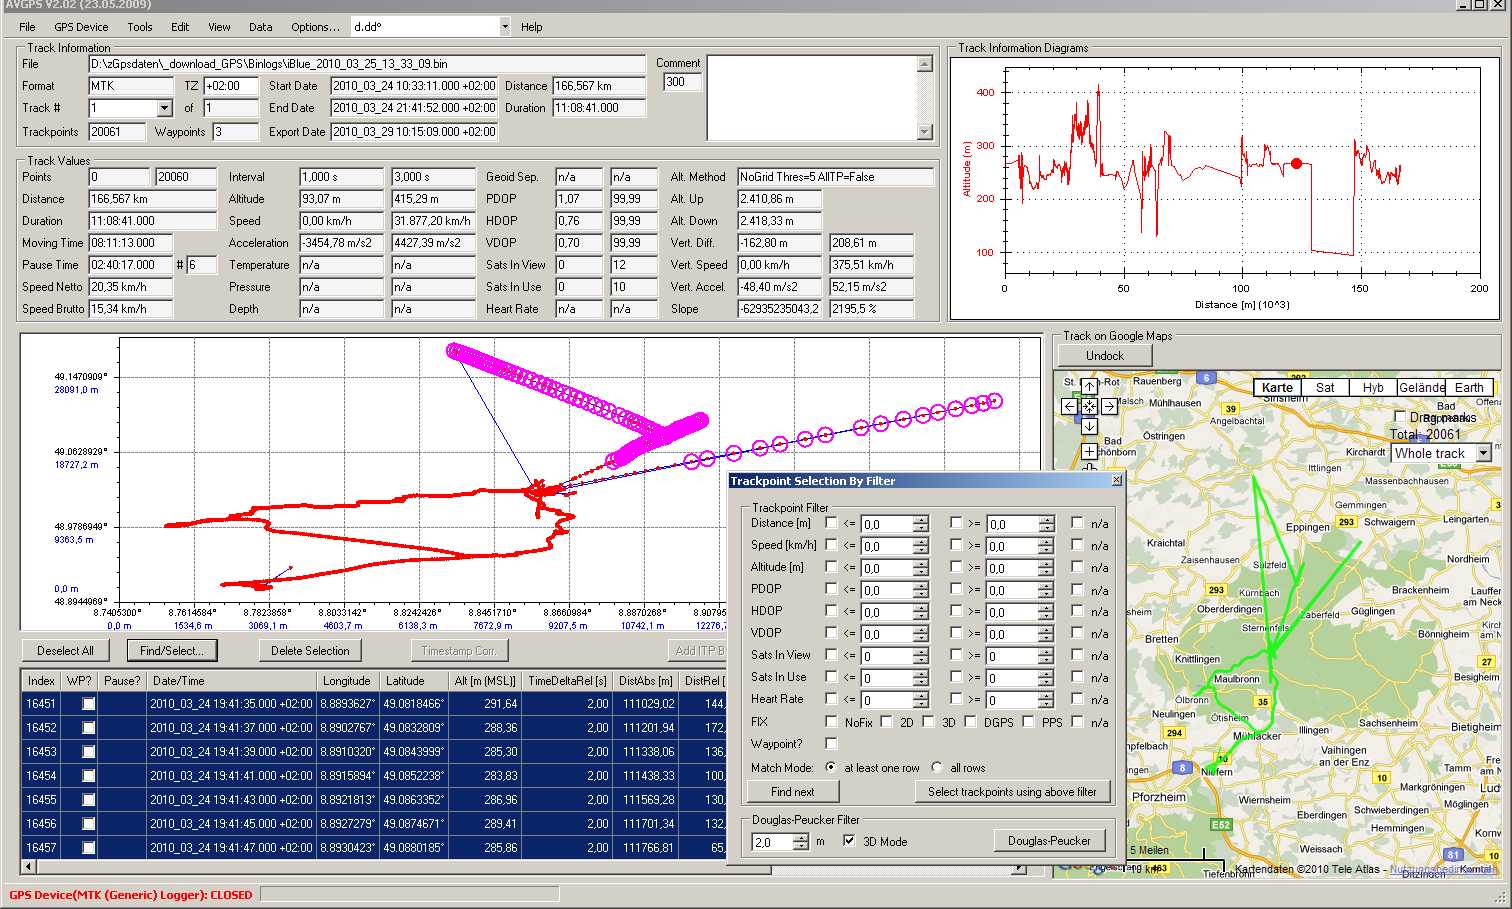The image size is (1512, 909).
Task: Pan the Google map up
Action: [1089, 386]
